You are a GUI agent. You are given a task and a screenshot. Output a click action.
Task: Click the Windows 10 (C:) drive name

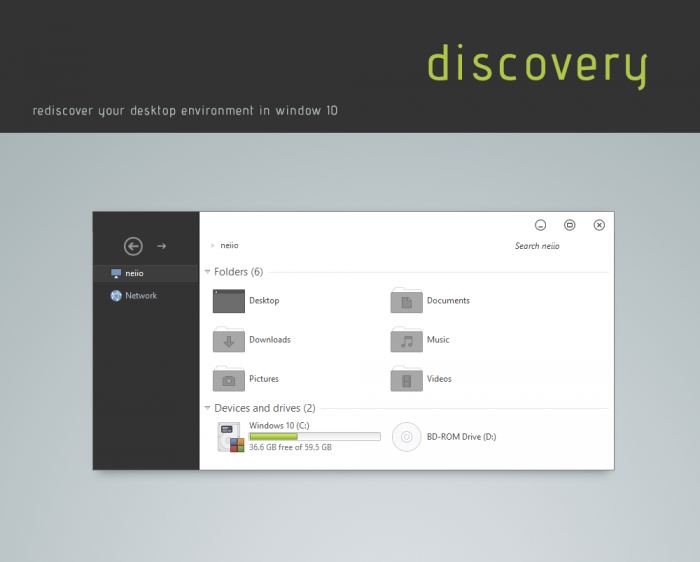tap(279, 425)
